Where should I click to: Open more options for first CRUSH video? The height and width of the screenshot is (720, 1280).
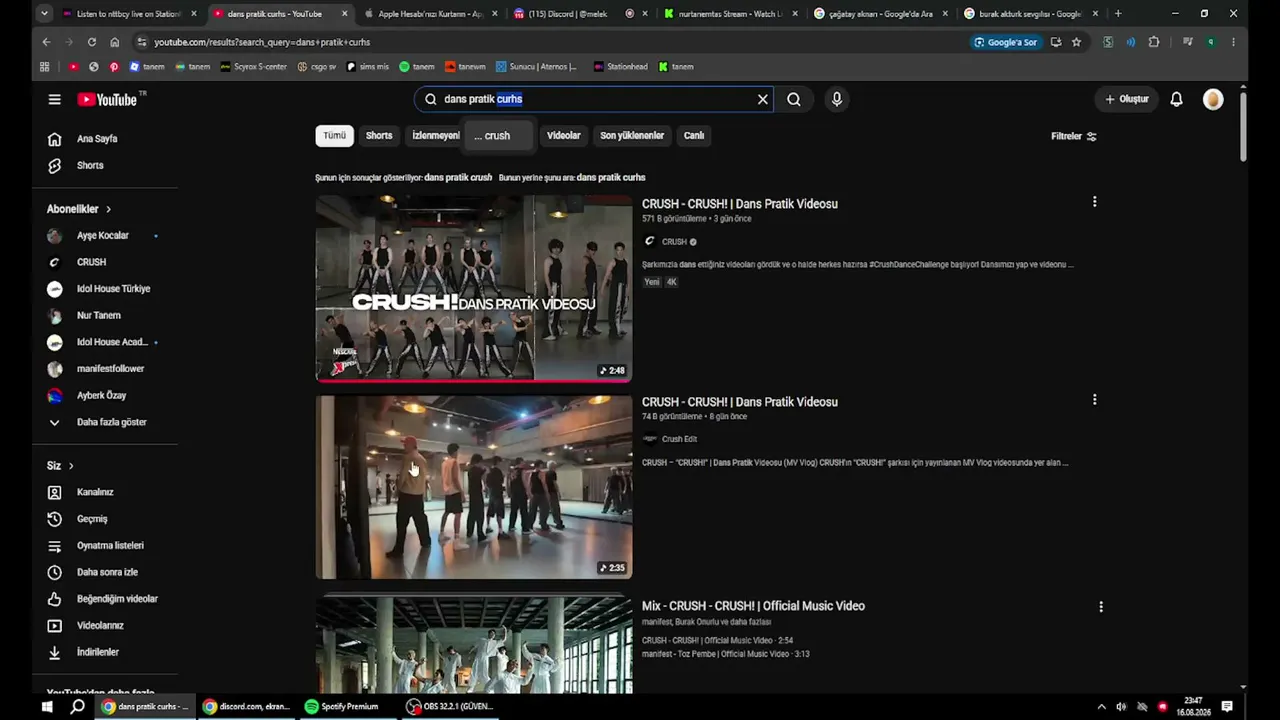1095,202
